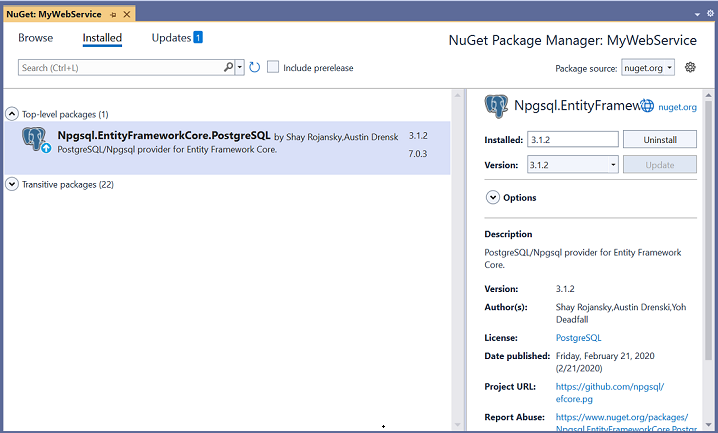Open the github.com/npgsql project URL
The image size is (718, 433).
coord(610,393)
